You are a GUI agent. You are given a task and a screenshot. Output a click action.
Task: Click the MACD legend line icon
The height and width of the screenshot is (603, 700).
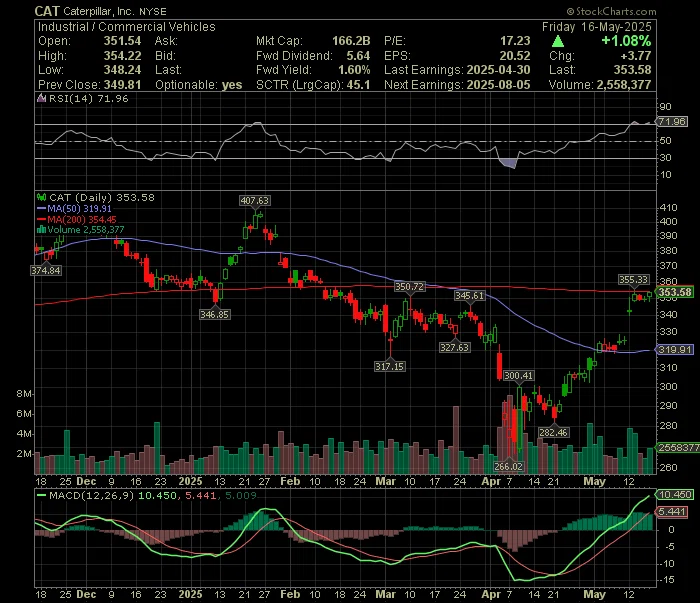[42, 495]
